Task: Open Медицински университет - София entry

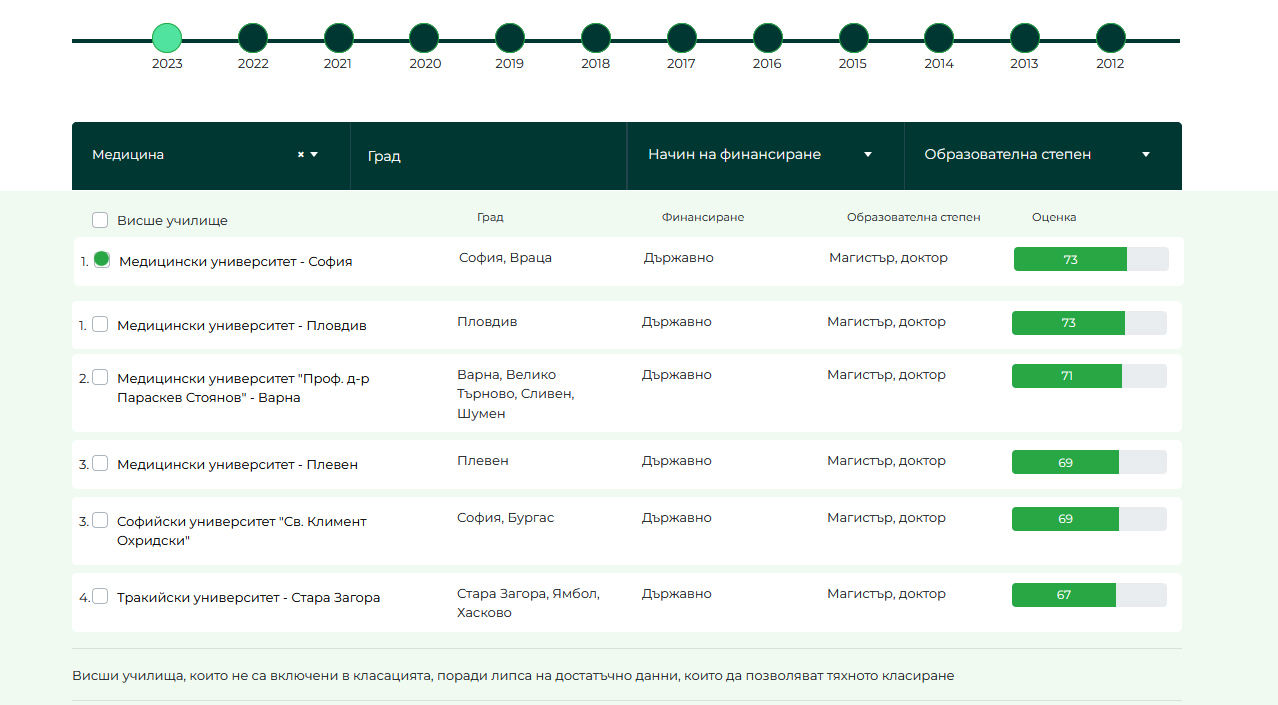Action: (236, 262)
